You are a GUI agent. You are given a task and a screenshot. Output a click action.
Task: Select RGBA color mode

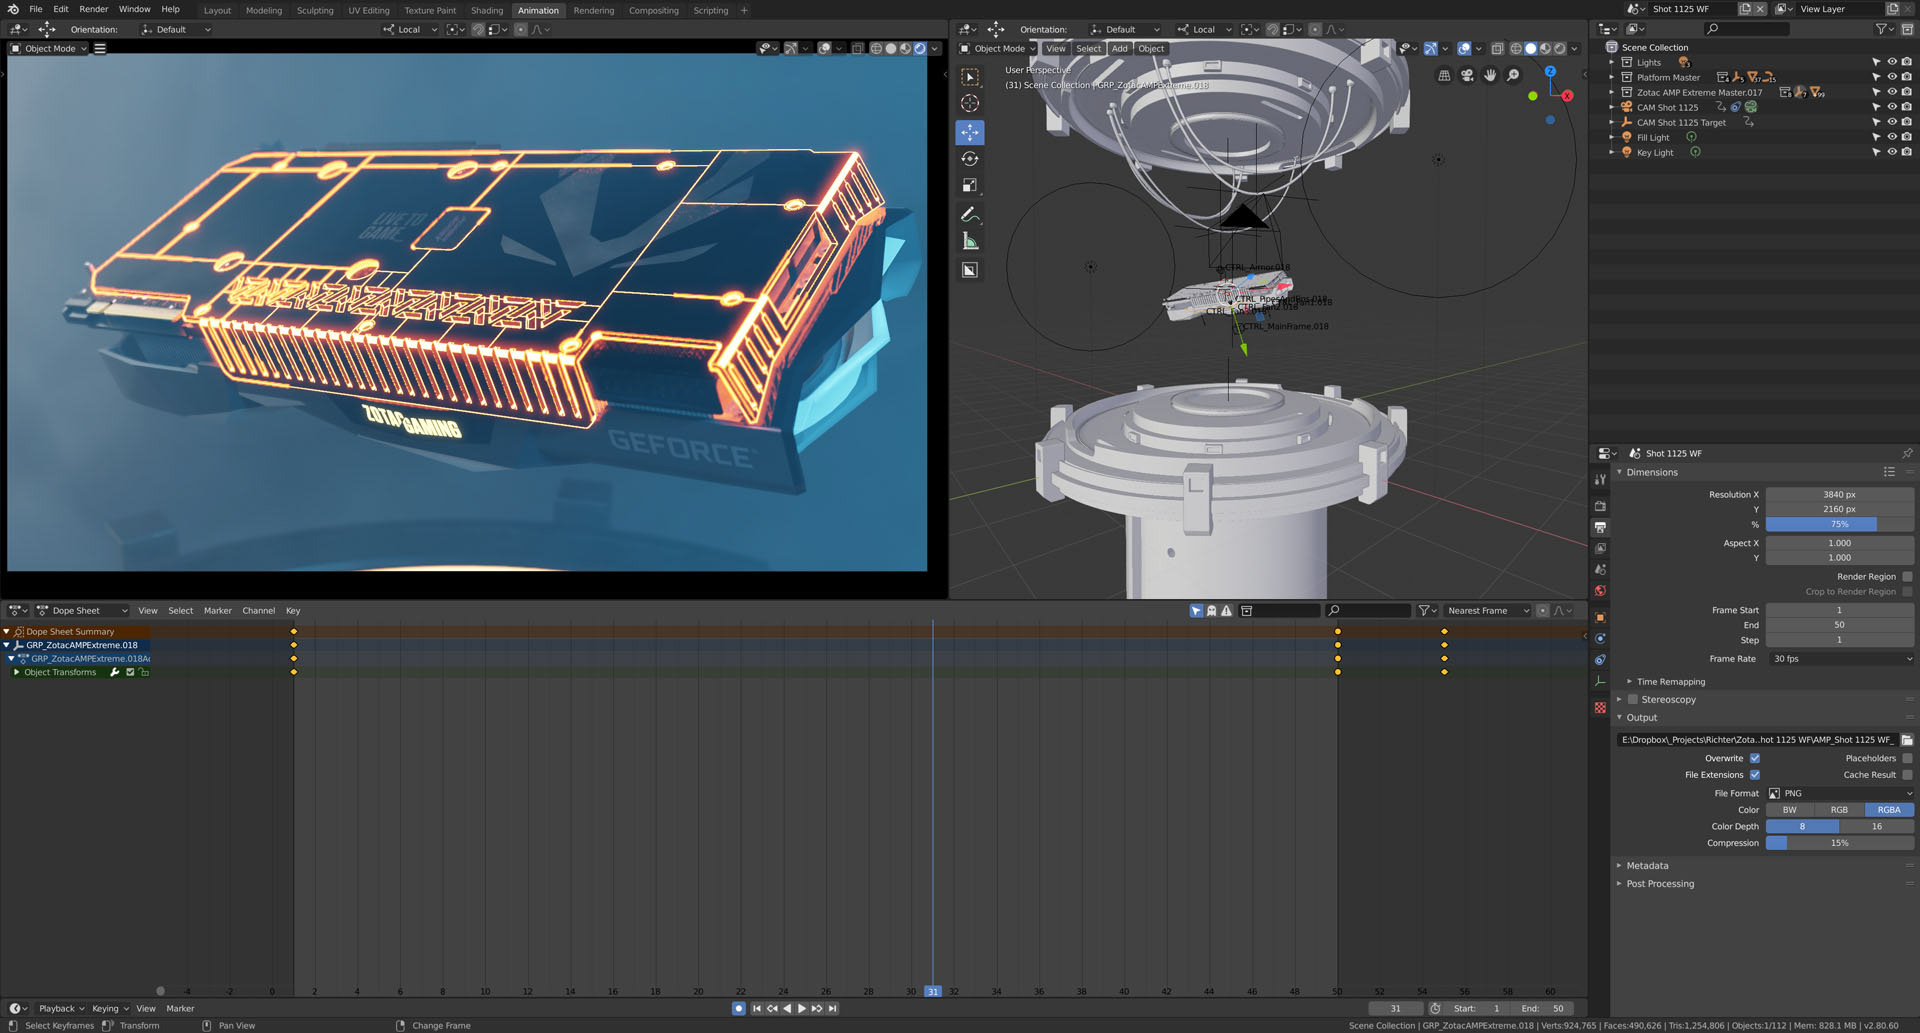click(1889, 810)
